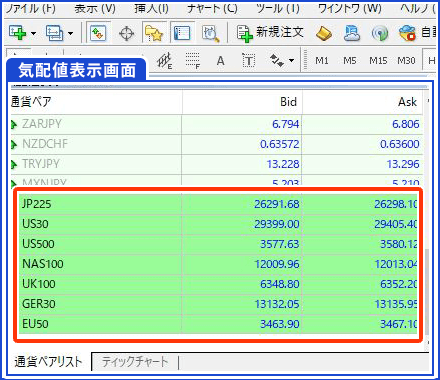The height and width of the screenshot is (380, 440).
Task: Select the TRYJPY row
Action: point(217,164)
